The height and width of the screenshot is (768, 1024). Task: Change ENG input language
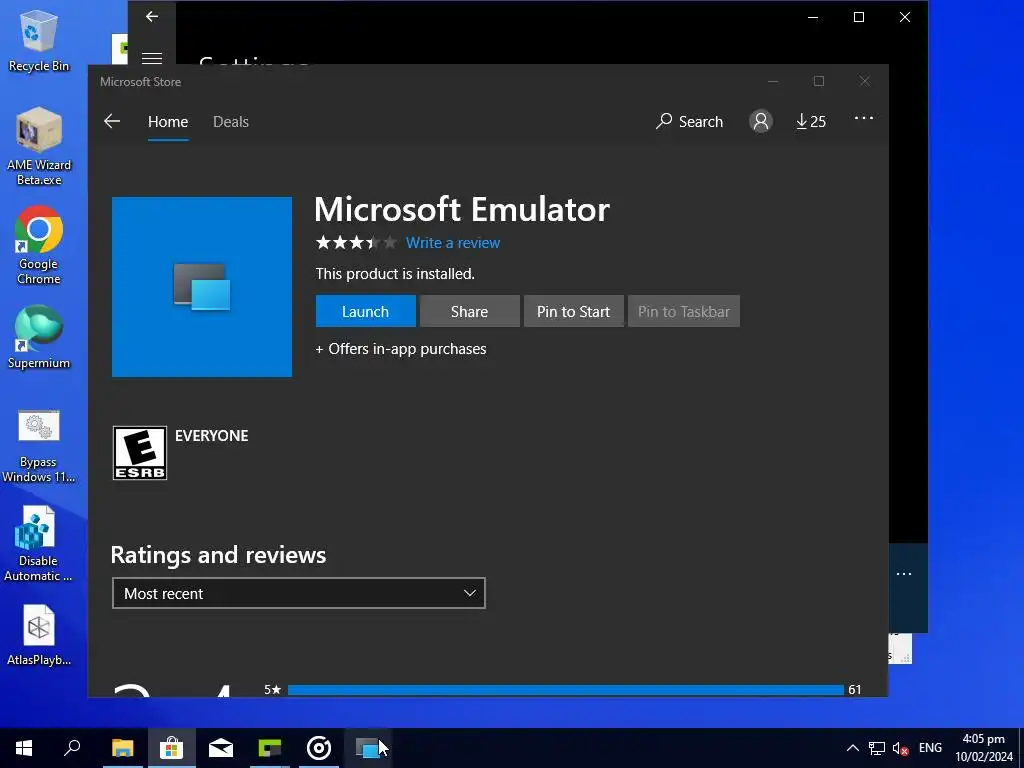930,748
